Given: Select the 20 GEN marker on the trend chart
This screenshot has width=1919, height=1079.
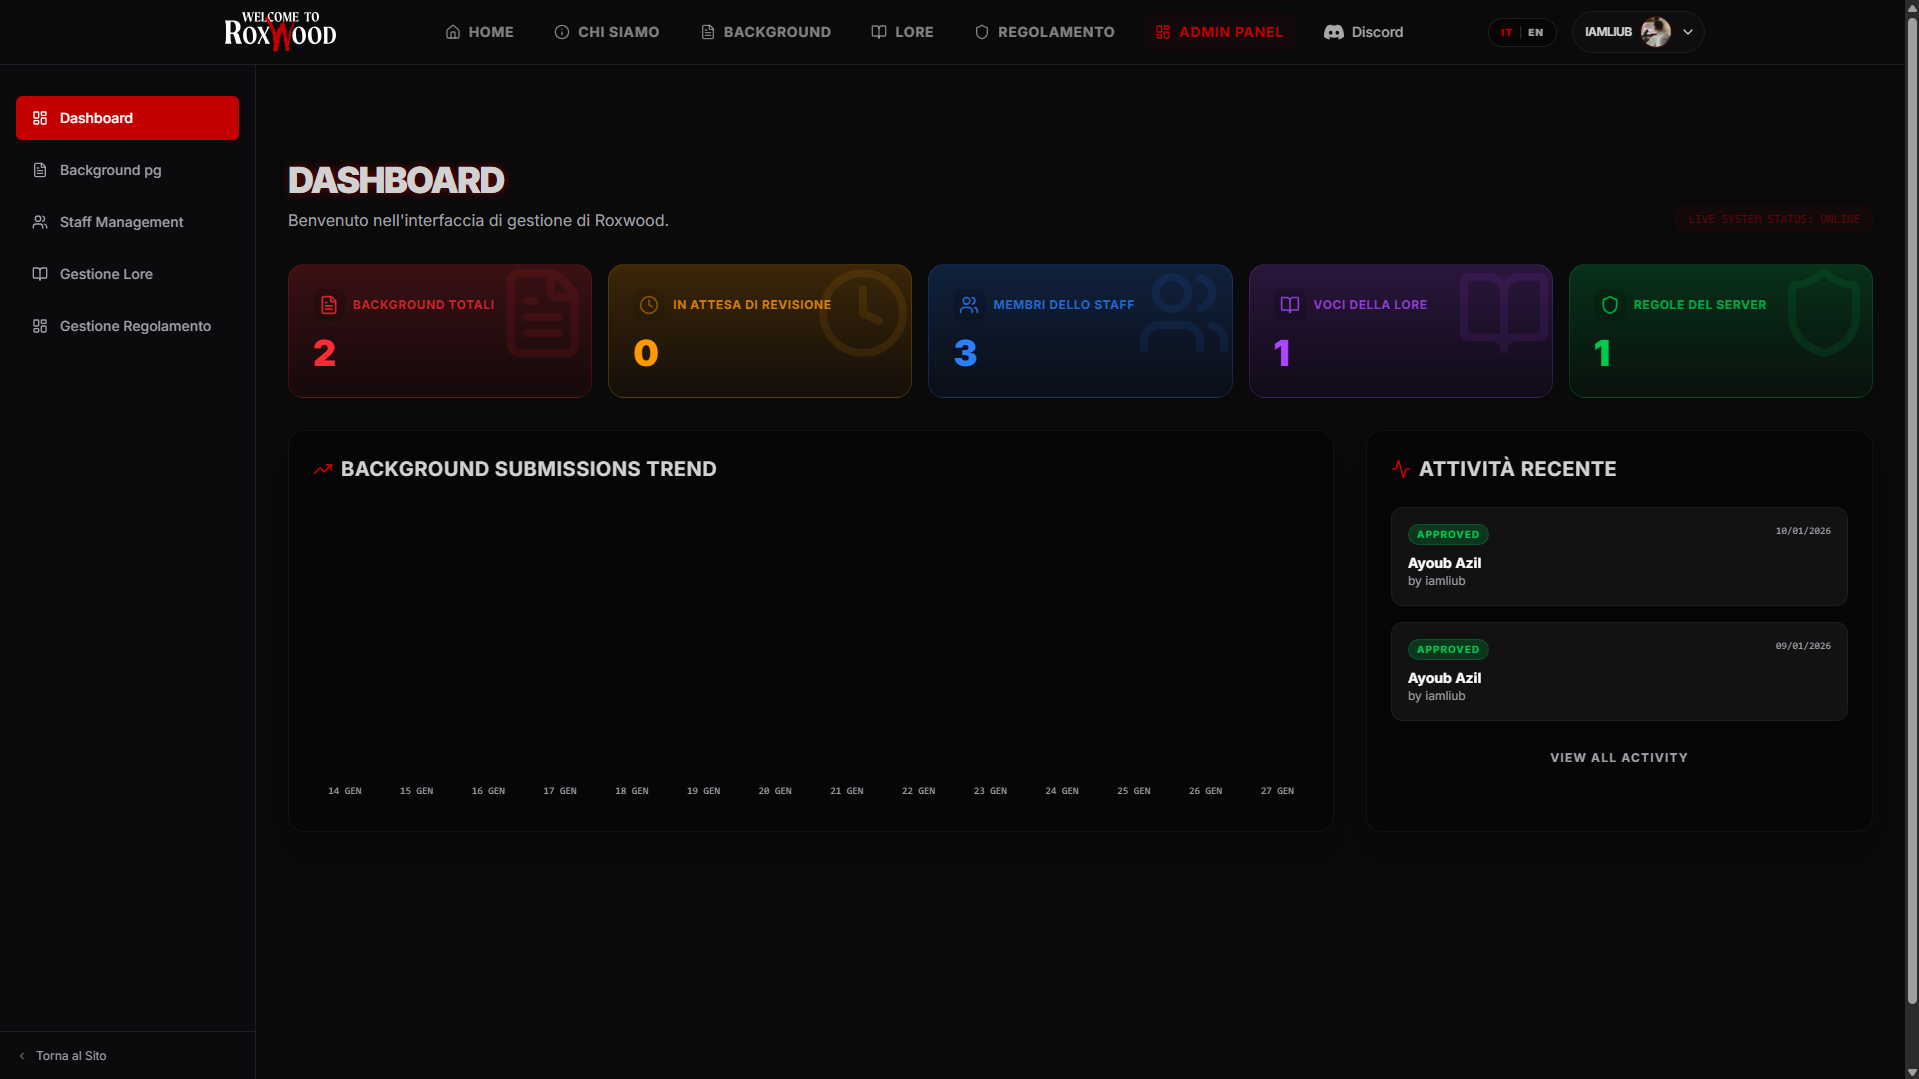Looking at the screenshot, I should tap(775, 790).
